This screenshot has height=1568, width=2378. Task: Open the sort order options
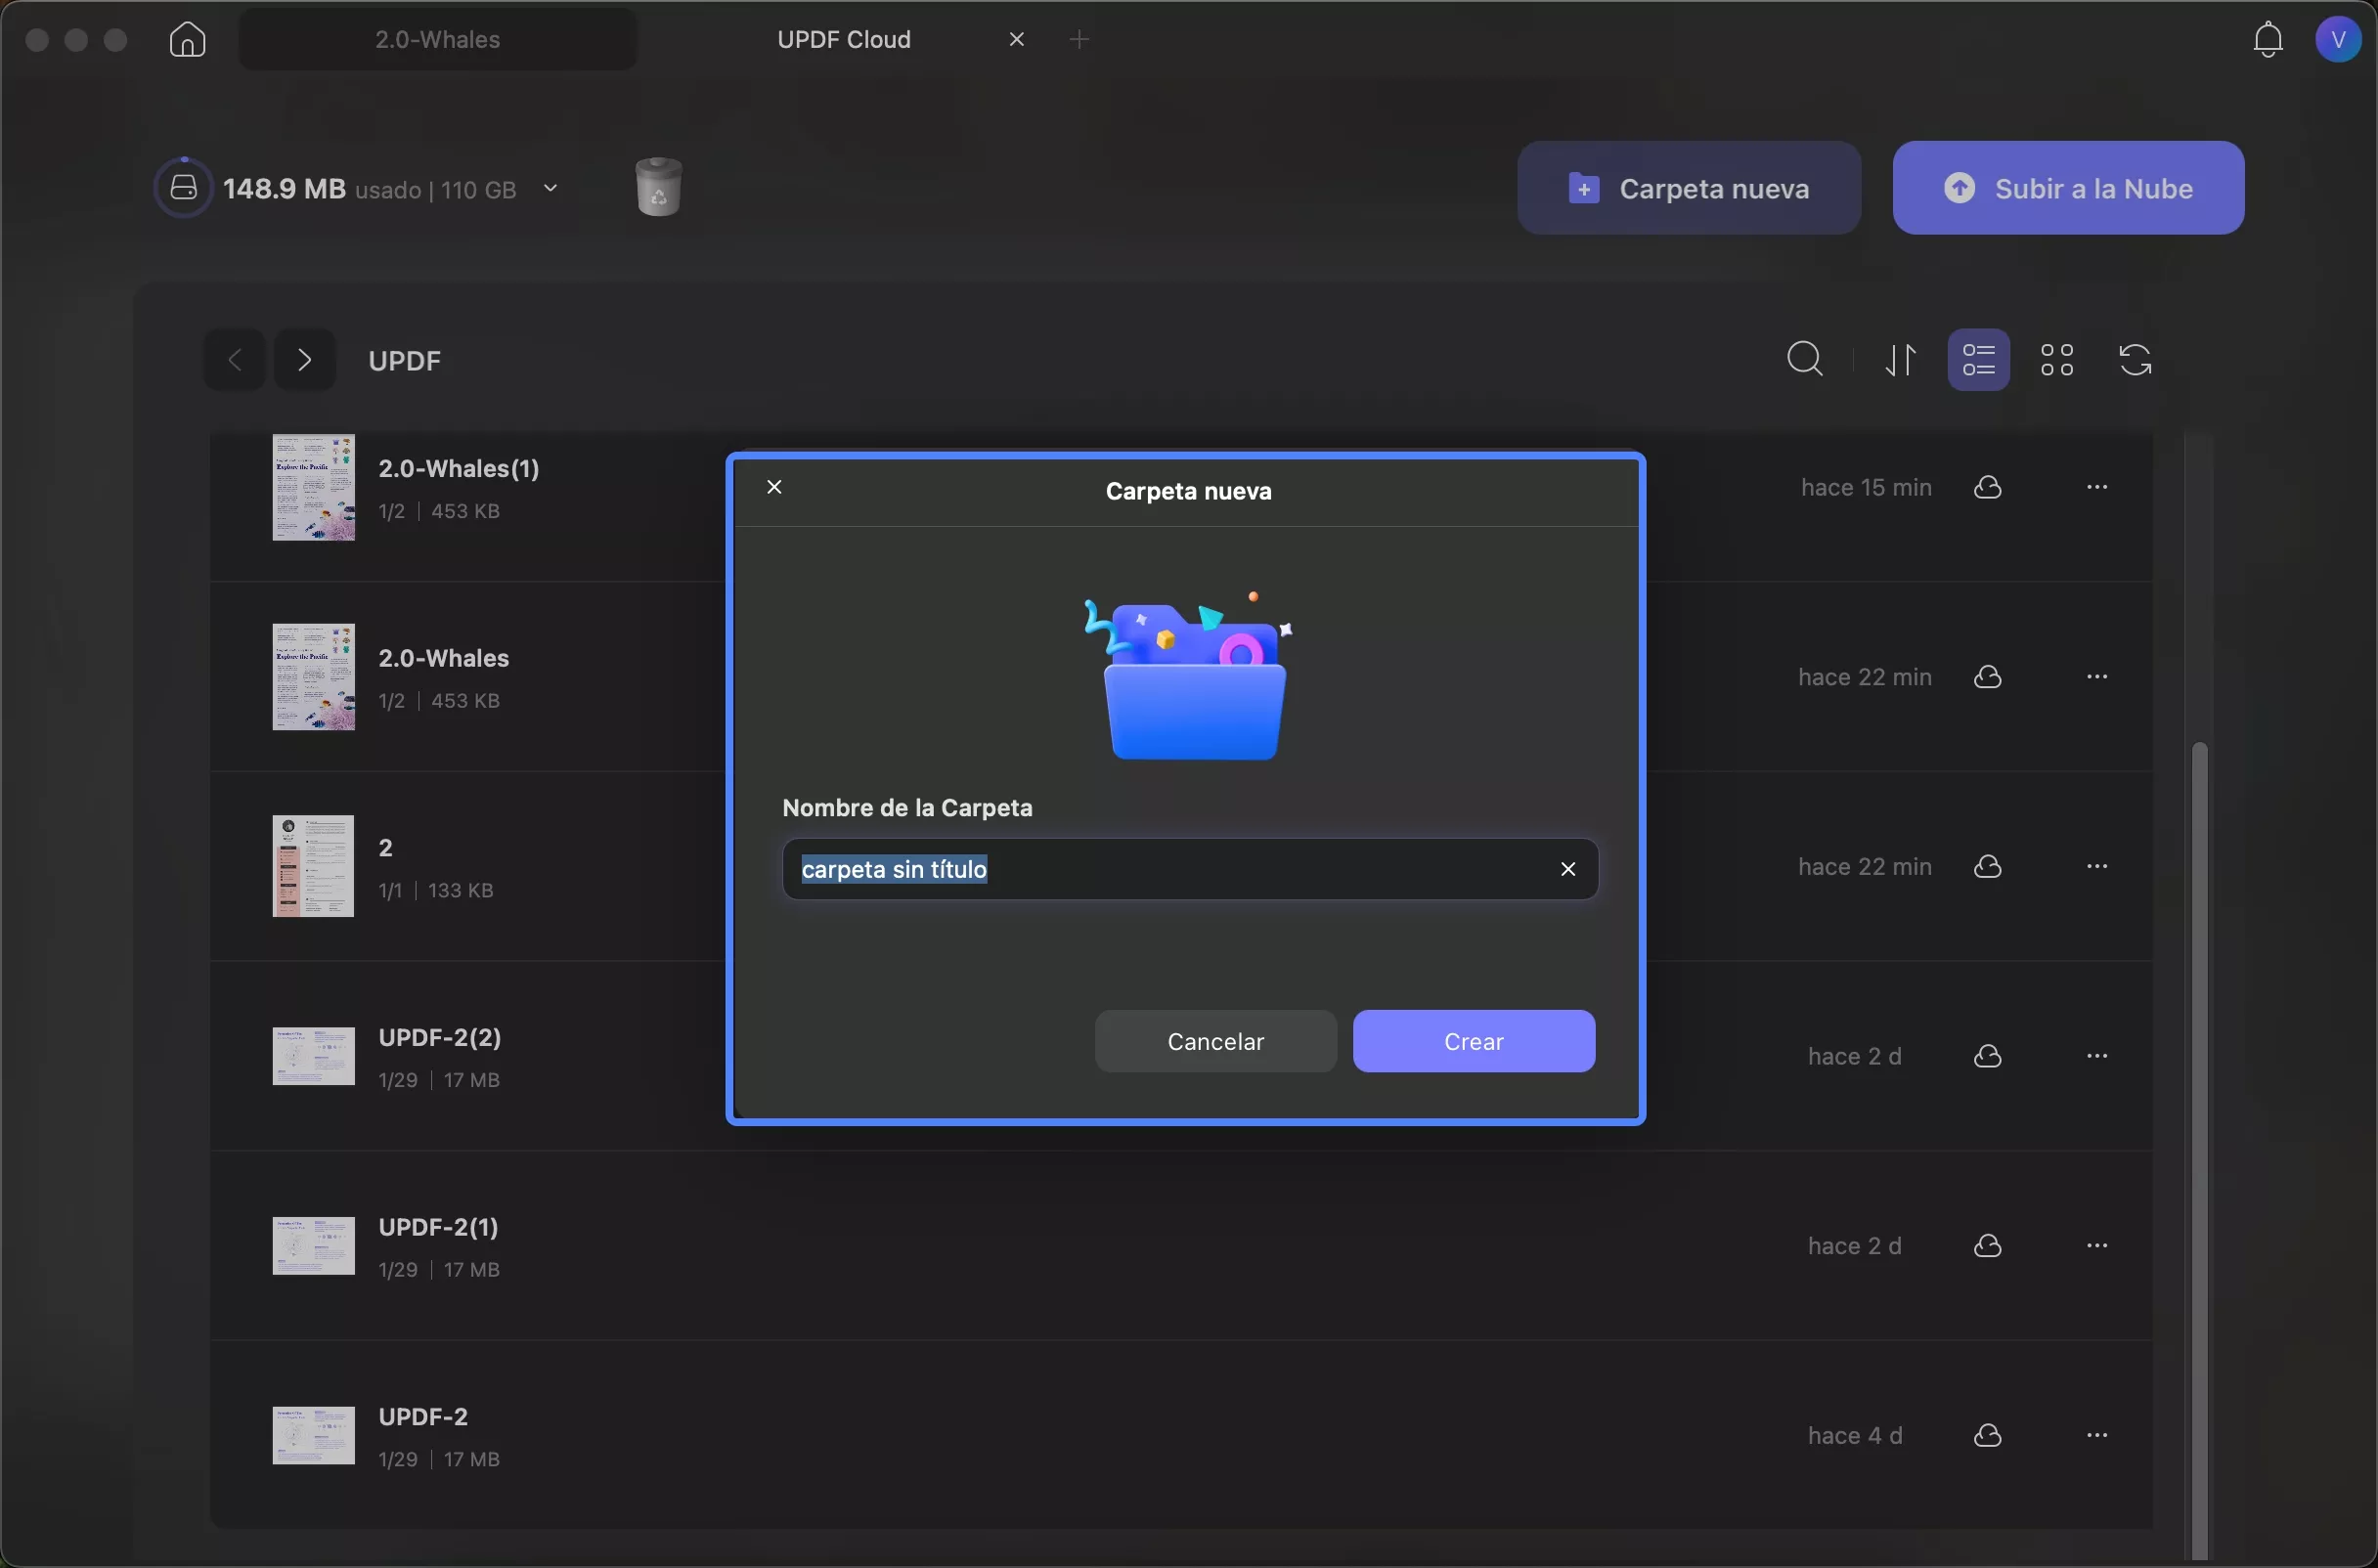[1901, 360]
